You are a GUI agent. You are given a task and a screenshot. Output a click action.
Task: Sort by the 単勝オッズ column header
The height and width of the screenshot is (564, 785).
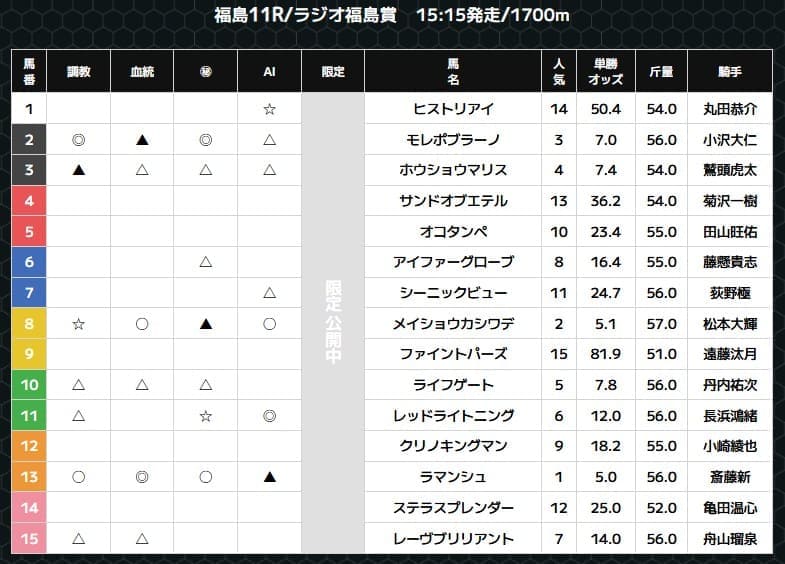(x=606, y=72)
